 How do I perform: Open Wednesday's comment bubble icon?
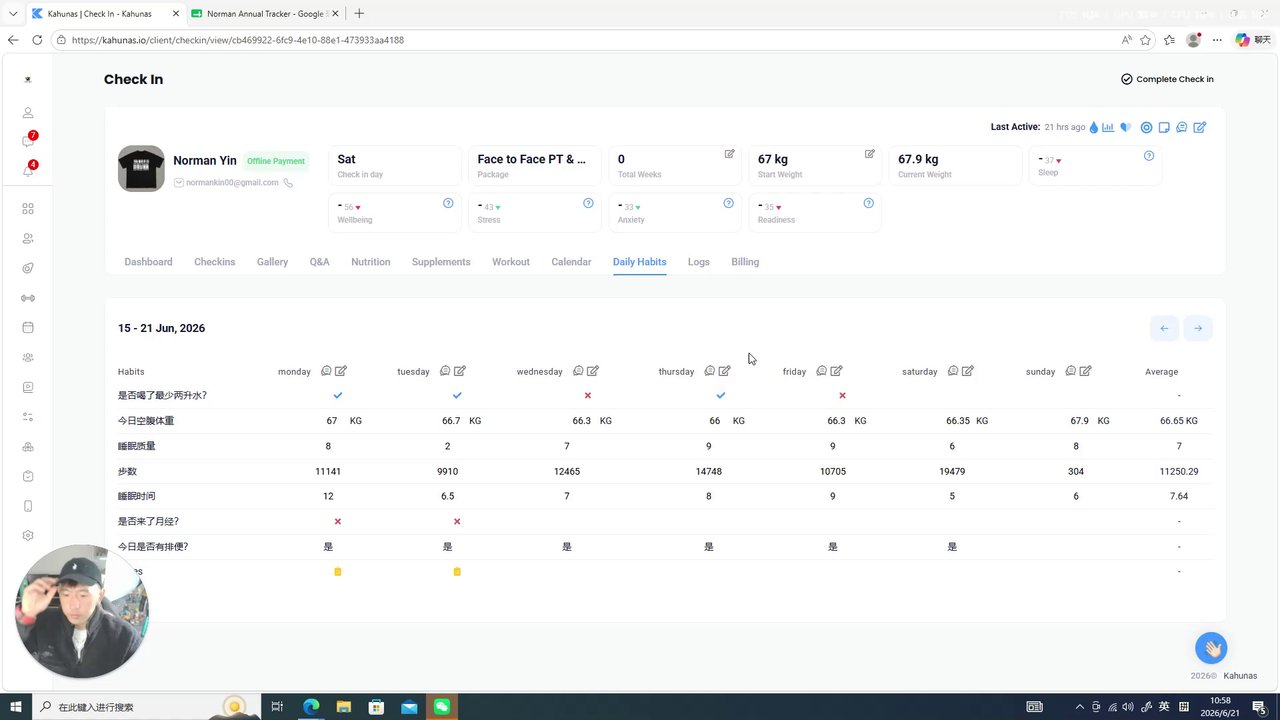click(x=578, y=371)
